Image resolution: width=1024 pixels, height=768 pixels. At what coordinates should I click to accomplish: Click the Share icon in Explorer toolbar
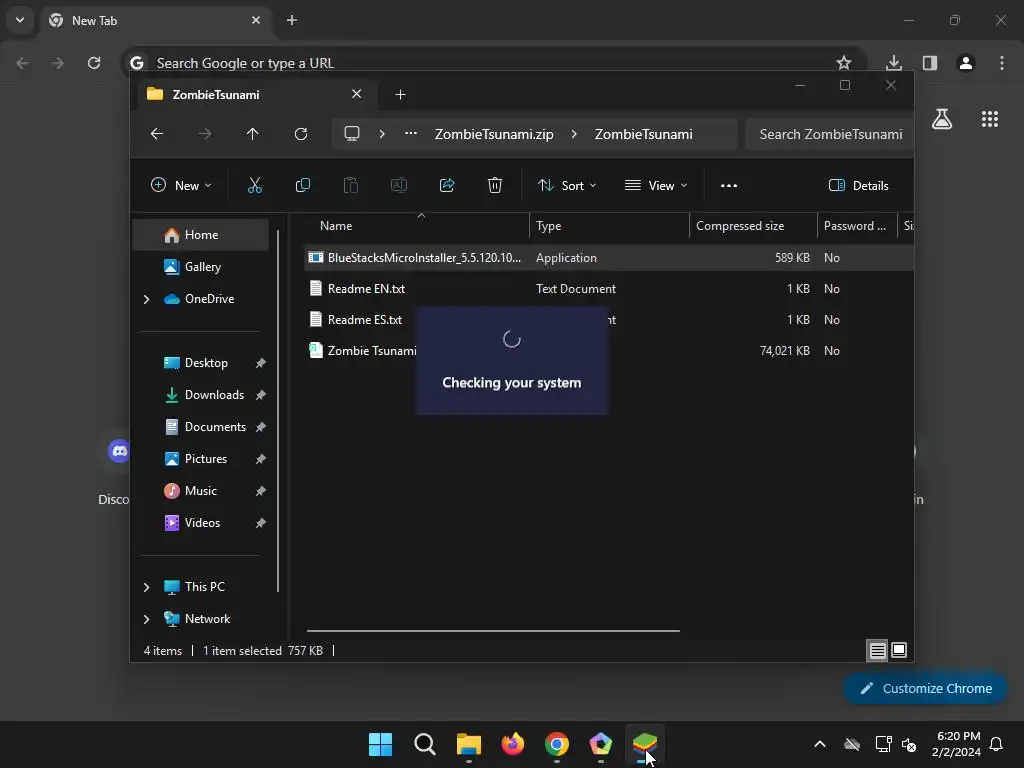(447, 185)
